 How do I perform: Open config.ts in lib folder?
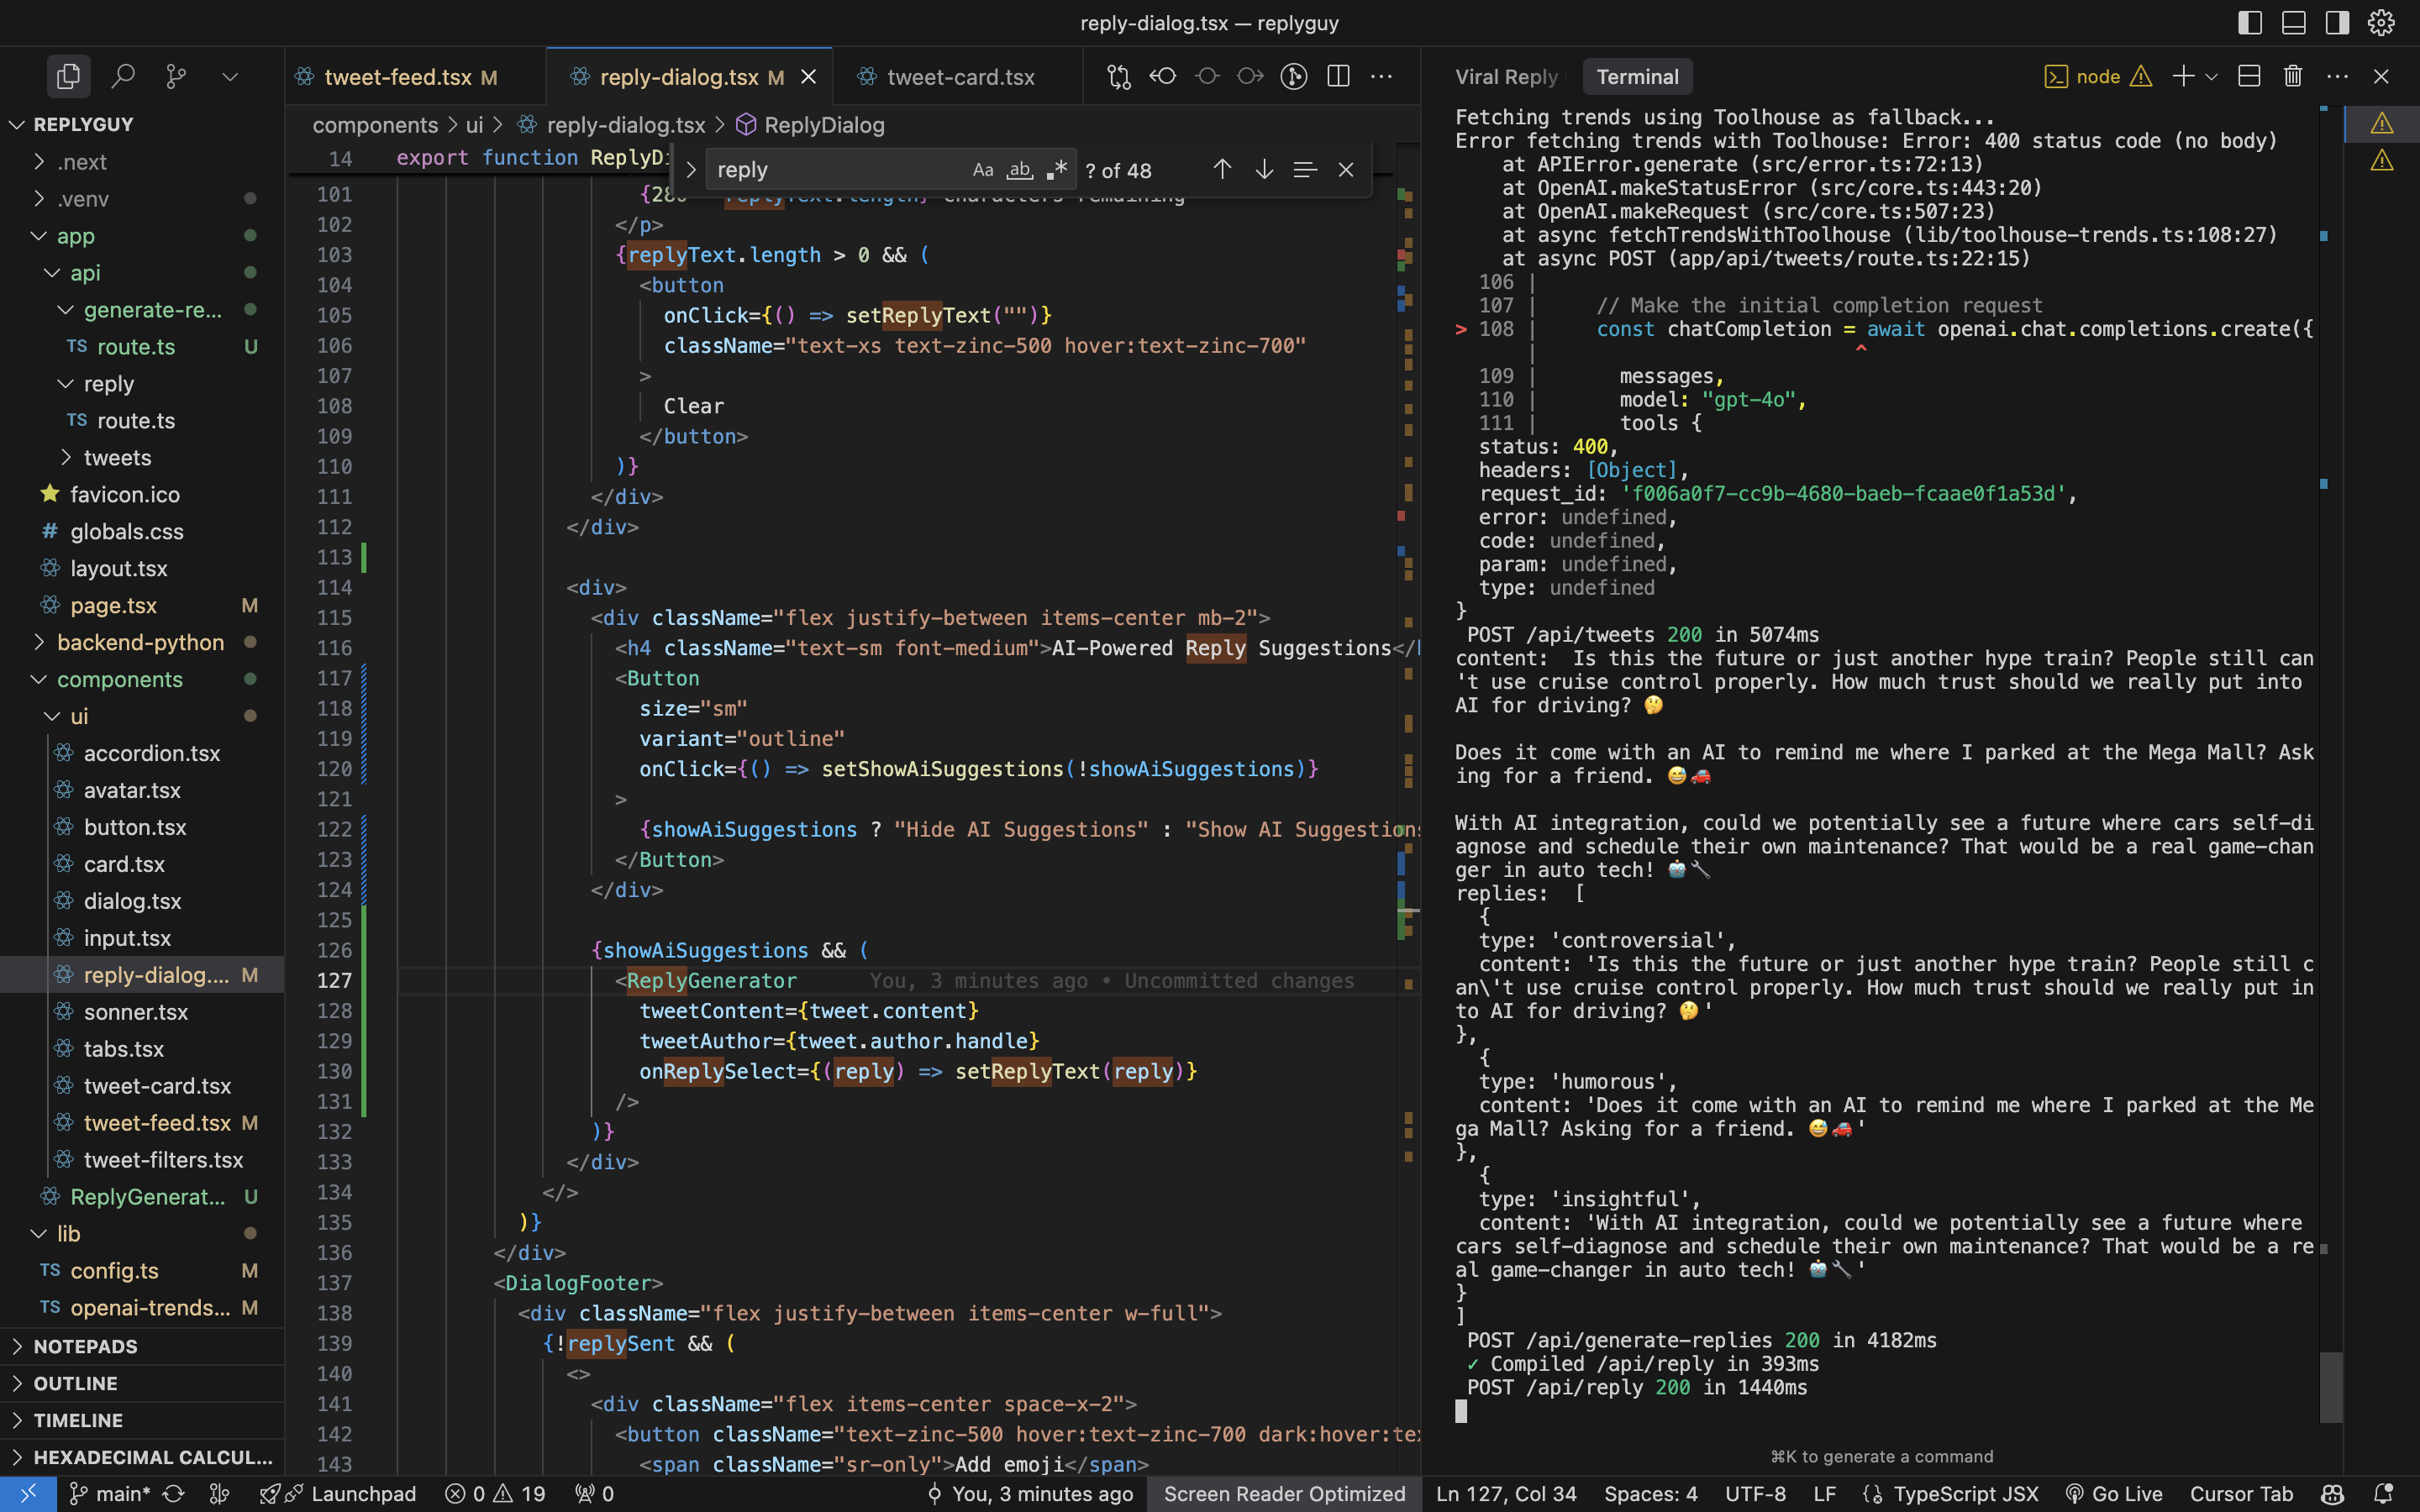[142, 1271]
